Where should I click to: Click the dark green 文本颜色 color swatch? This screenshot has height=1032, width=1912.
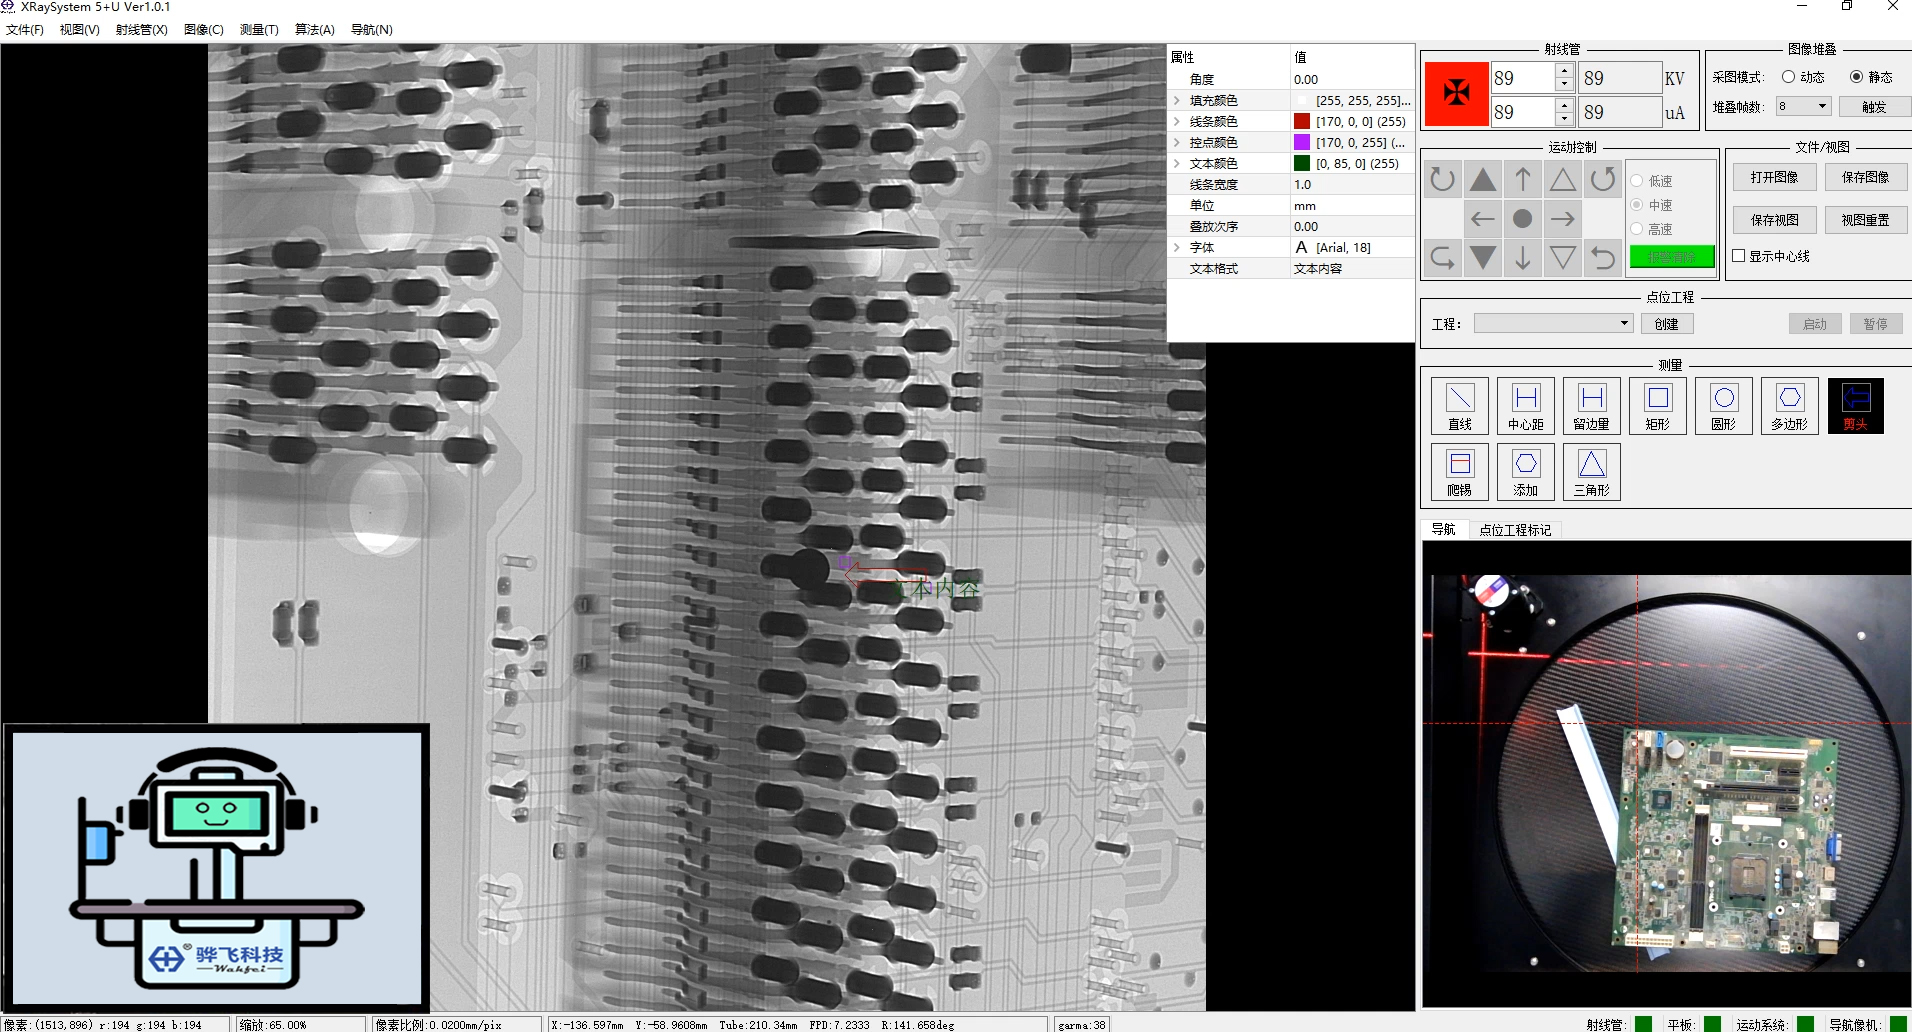point(1302,163)
